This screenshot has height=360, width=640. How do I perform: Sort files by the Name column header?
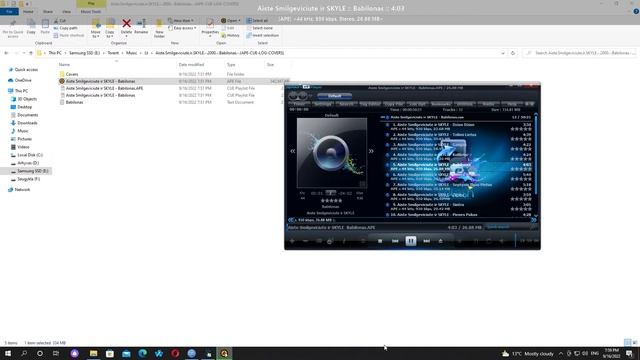tap(64, 64)
